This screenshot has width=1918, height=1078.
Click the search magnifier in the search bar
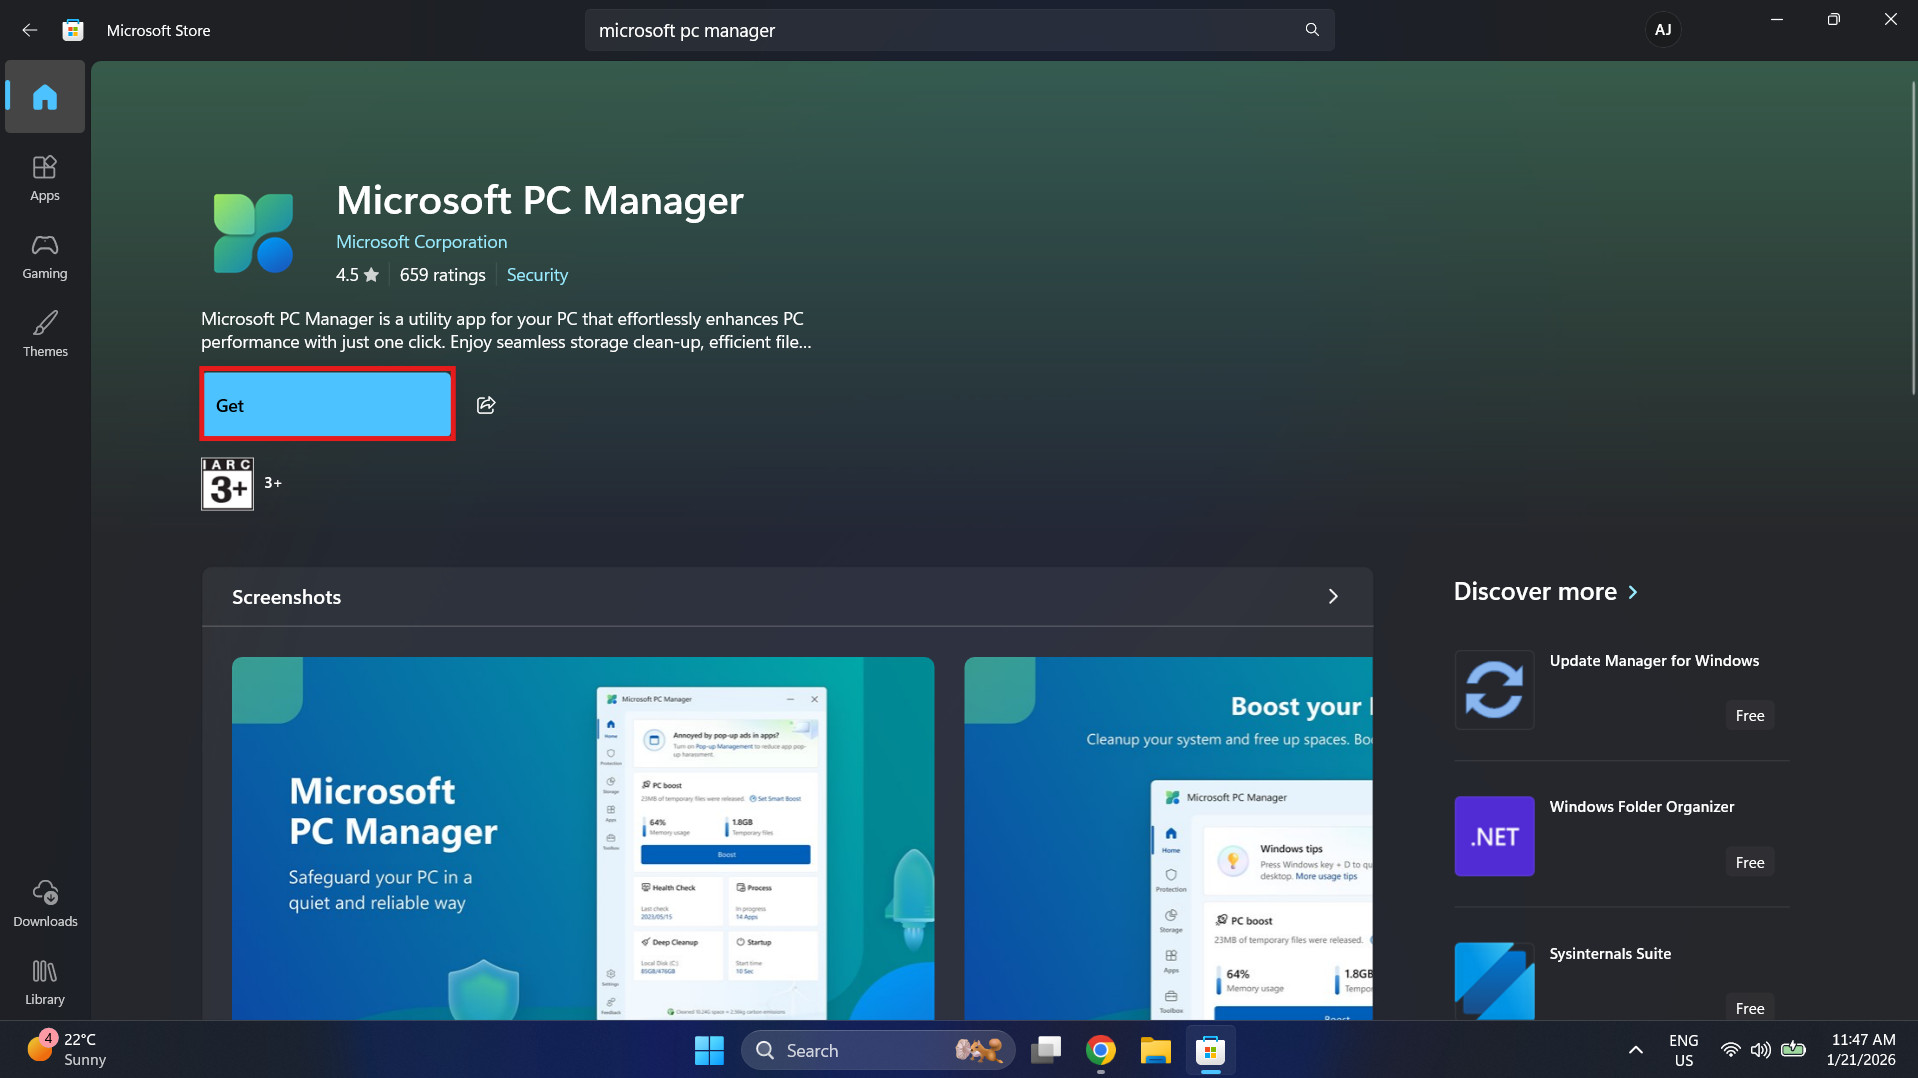[1311, 30]
